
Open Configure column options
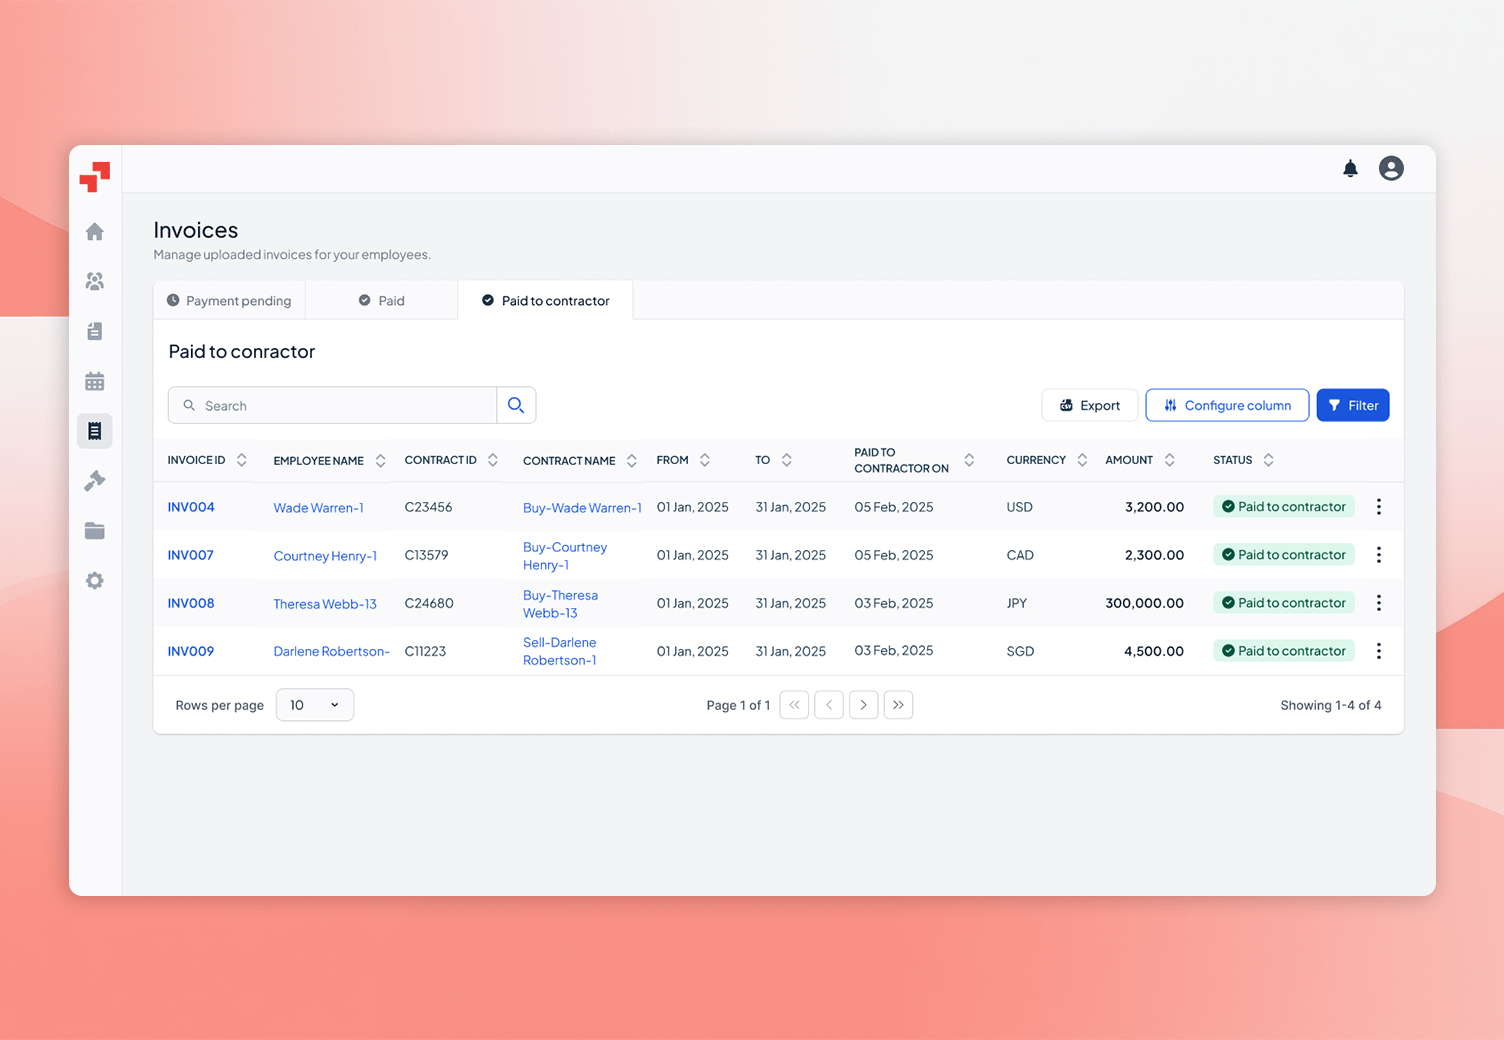click(1227, 405)
